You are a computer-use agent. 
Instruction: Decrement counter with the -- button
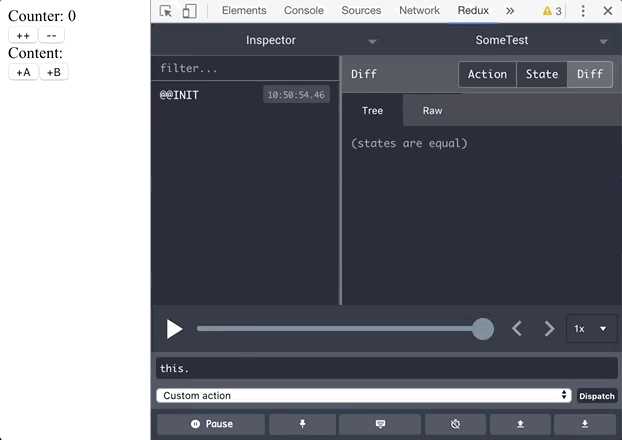point(52,35)
